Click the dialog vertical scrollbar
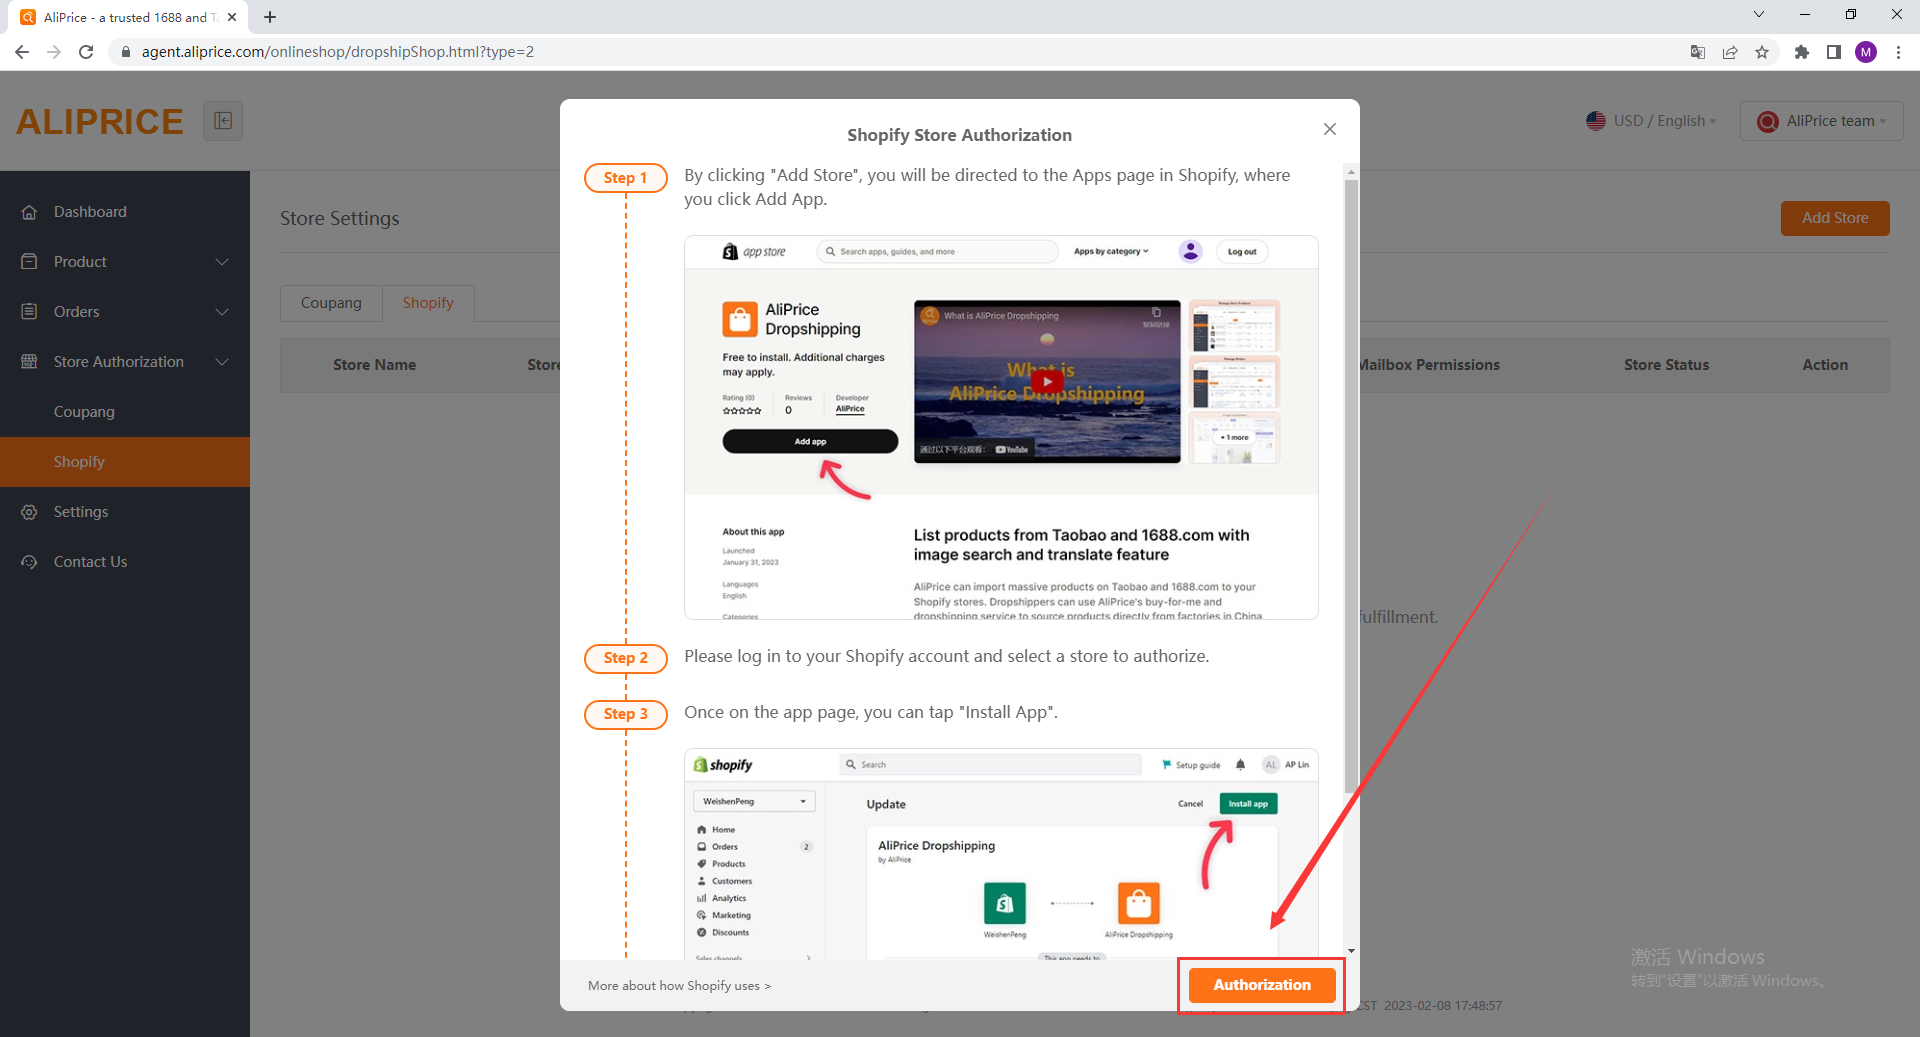Screen dimensions: 1920x1037 [x=1351, y=485]
